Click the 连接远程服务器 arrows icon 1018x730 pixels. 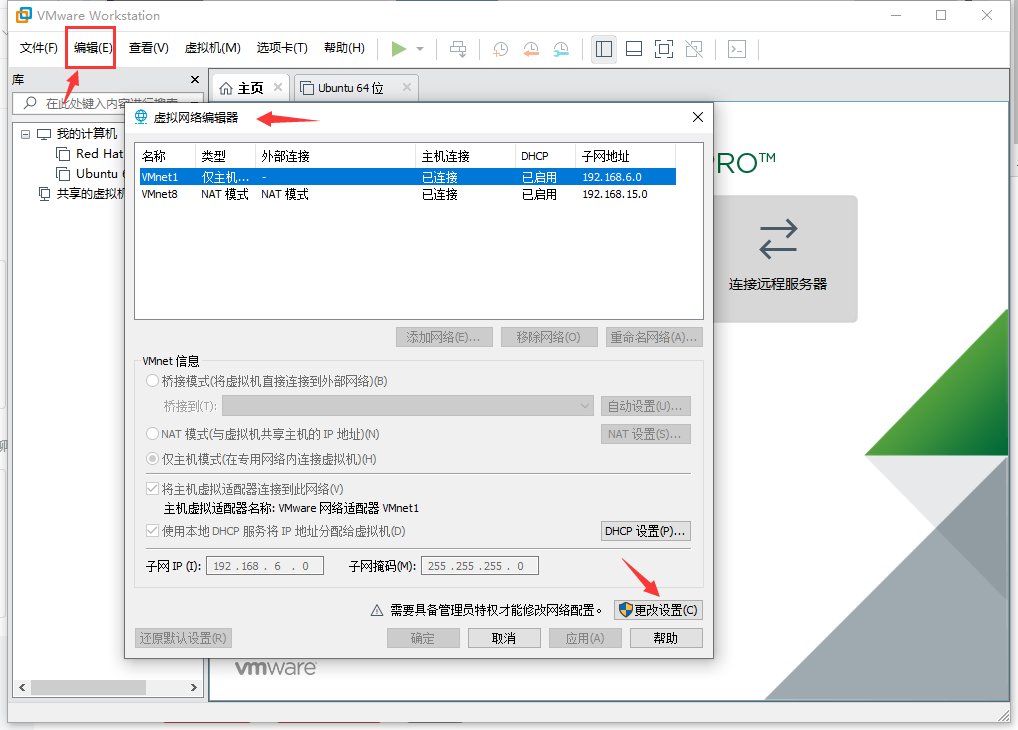(x=778, y=239)
